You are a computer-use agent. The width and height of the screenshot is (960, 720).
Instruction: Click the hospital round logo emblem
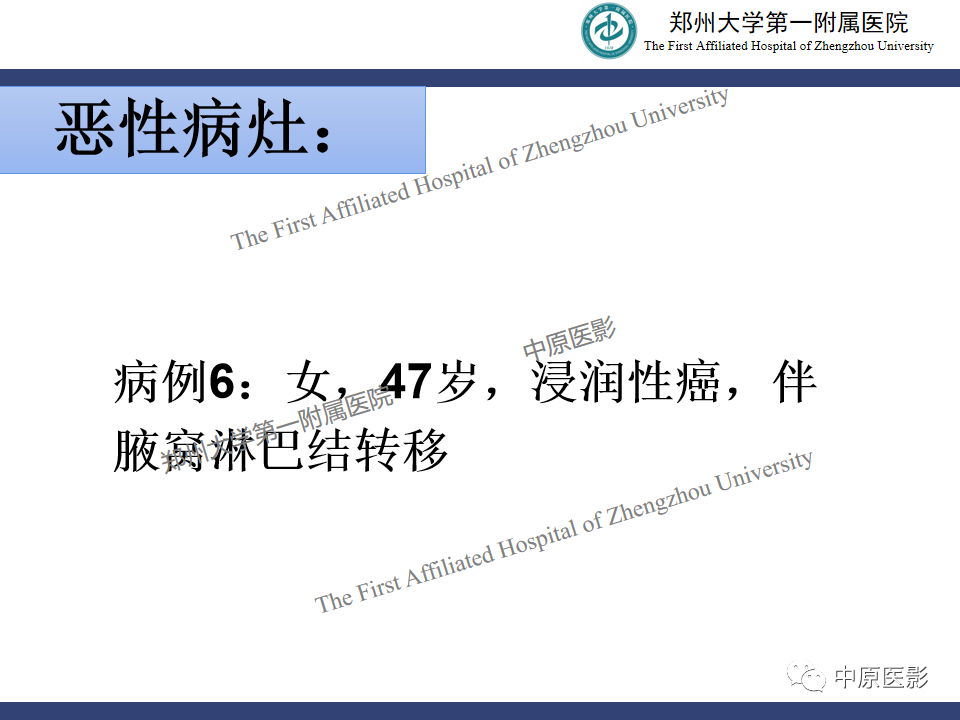[609, 31]
